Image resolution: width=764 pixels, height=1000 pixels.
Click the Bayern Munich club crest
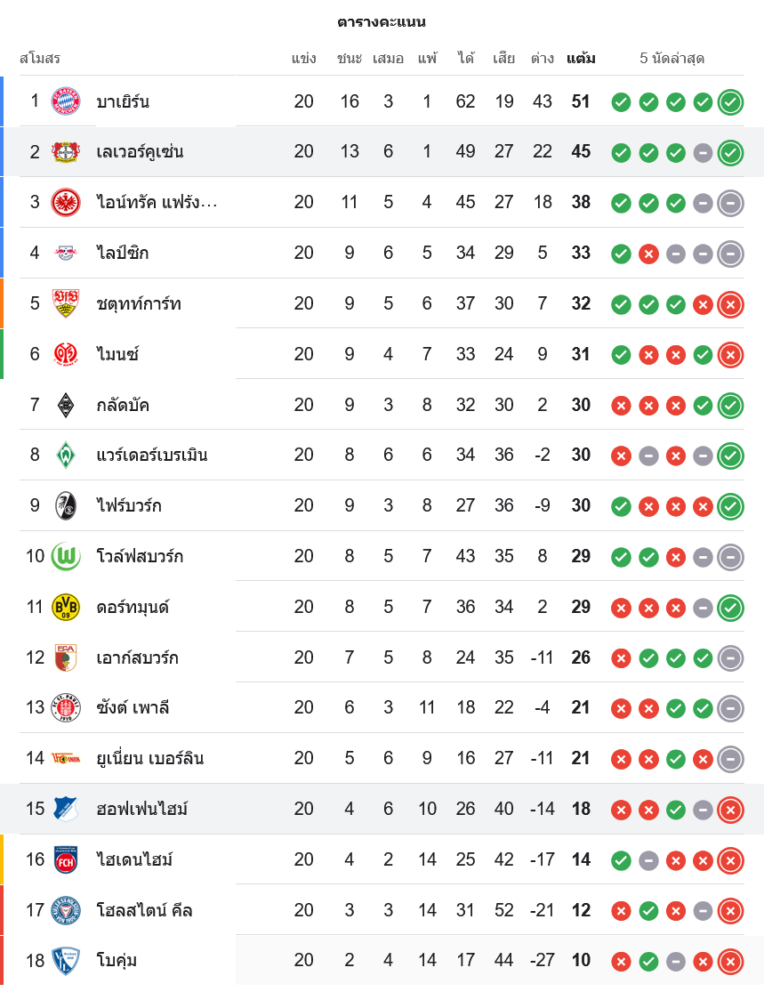(x=66, y=101)
